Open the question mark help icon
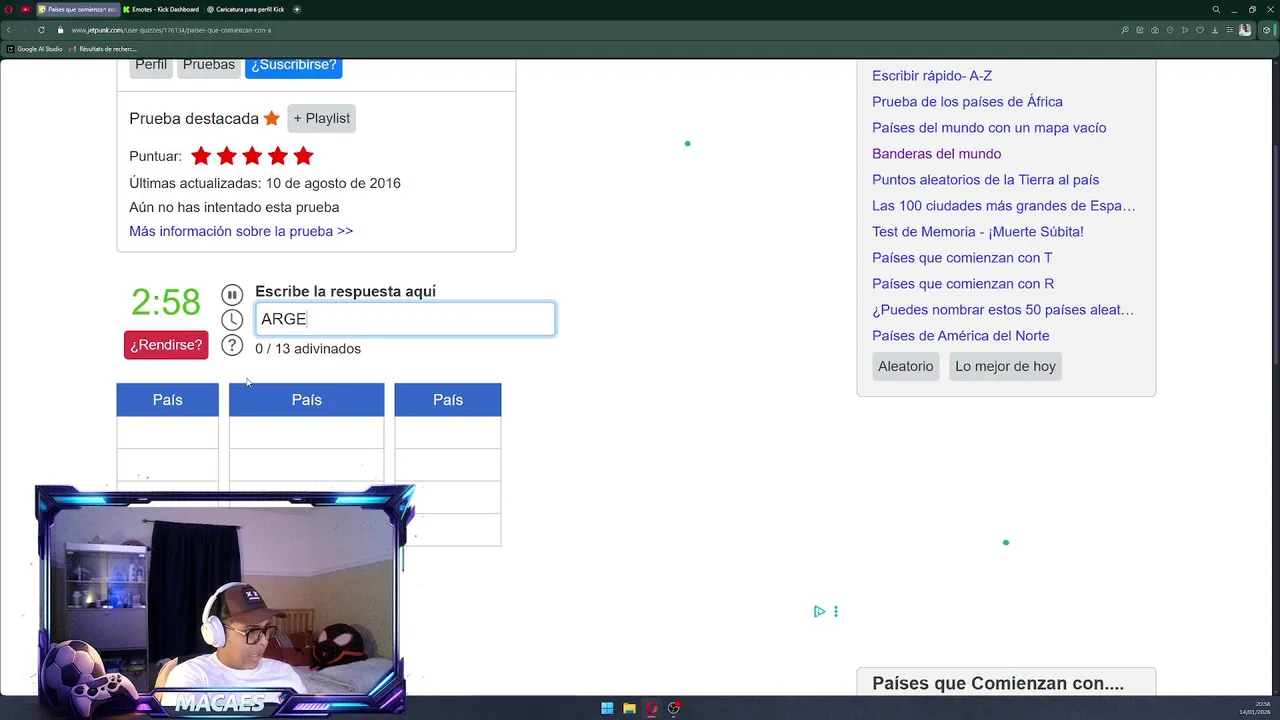The width and height of the screenshot is (1280, 720). pos(232,345)
